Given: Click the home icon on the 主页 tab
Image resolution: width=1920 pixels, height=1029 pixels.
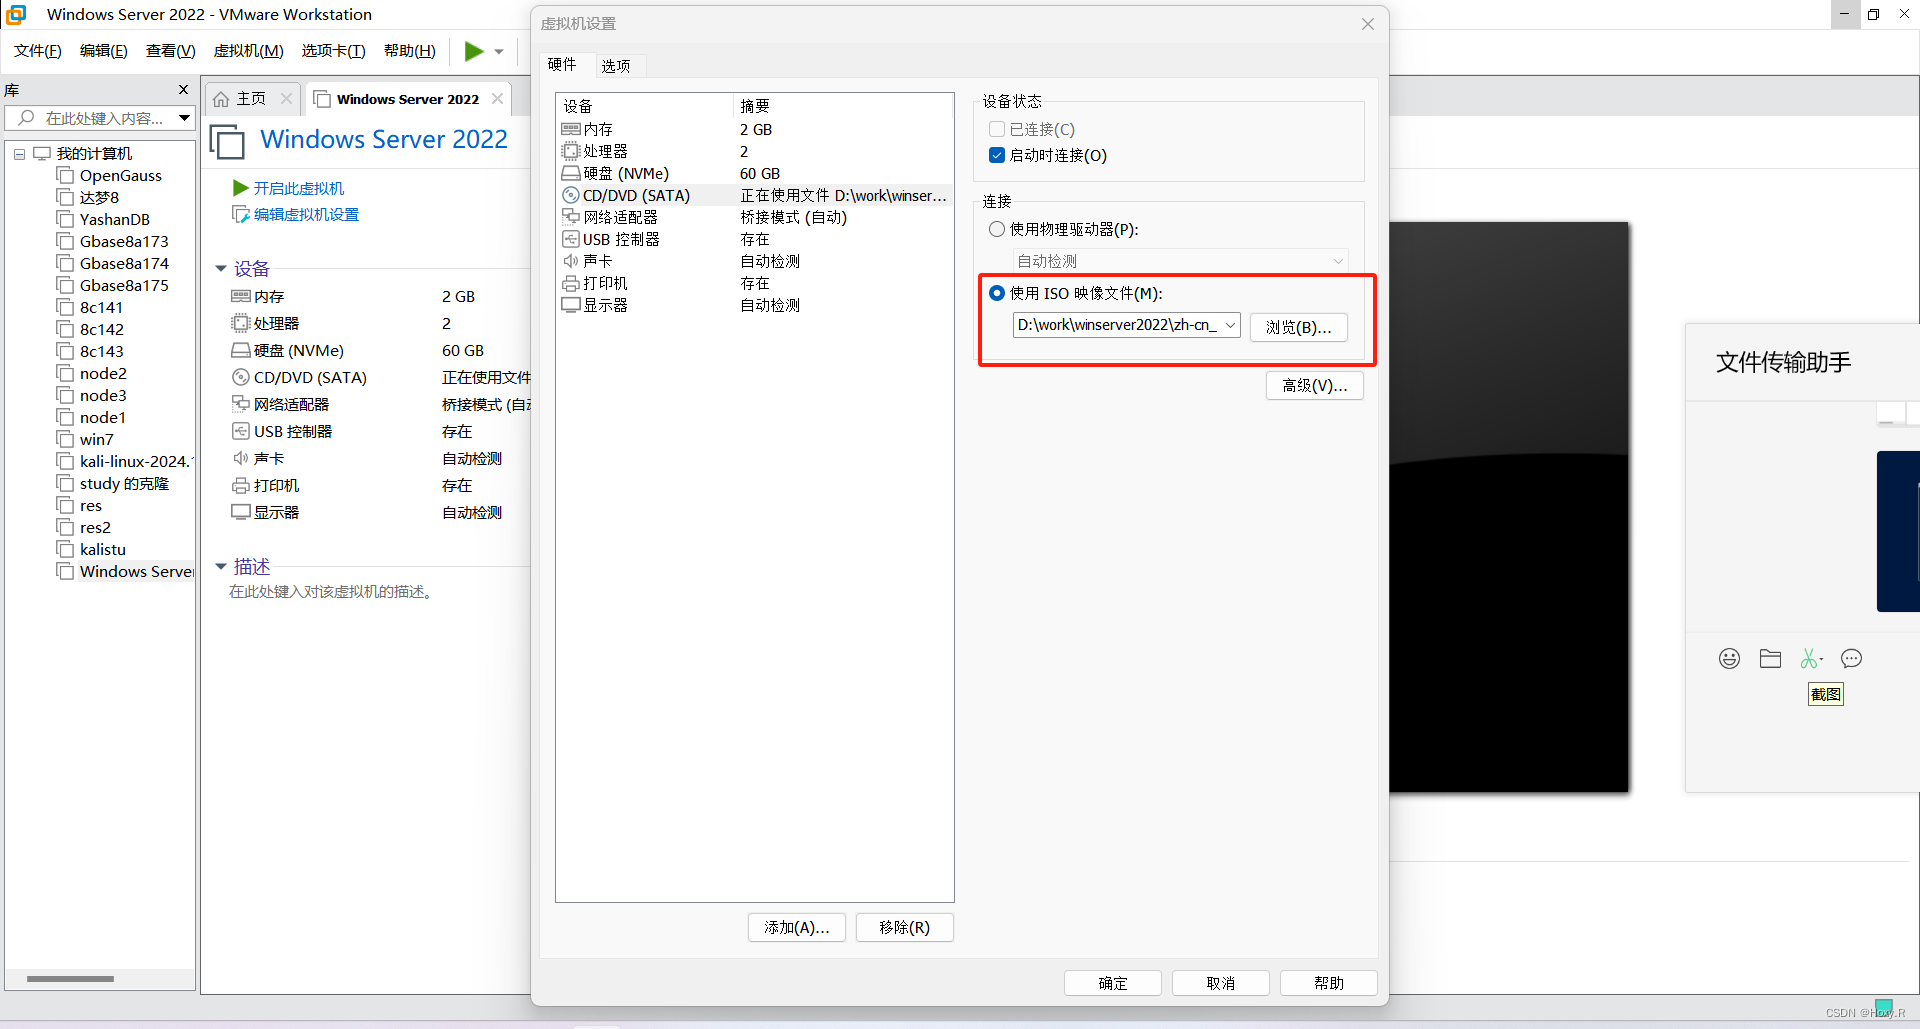Looking at the screenshot, I should tap(221, 99).
